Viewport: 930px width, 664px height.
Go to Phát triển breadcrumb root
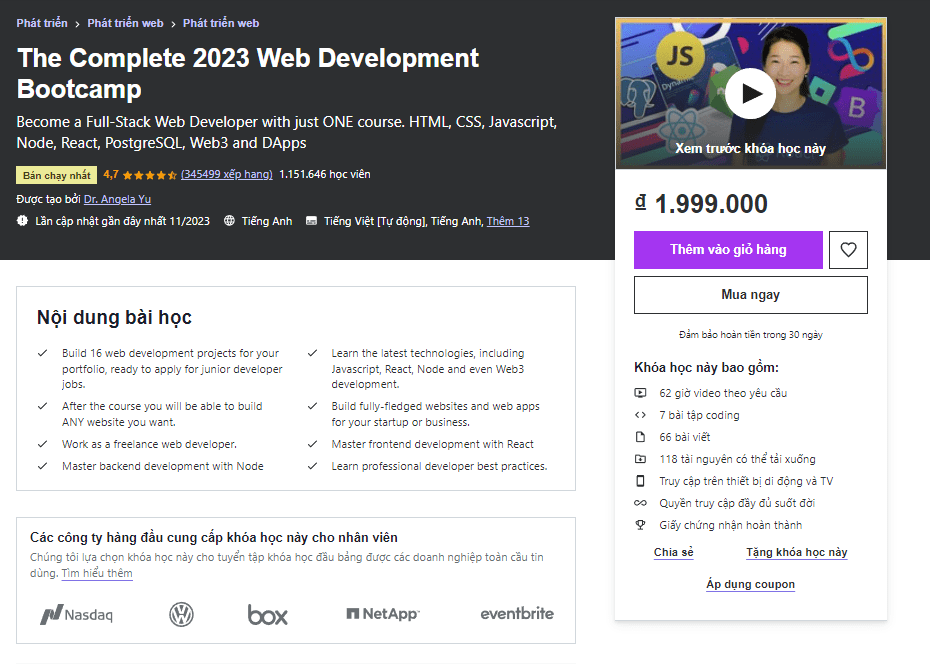tap(42, 23)
